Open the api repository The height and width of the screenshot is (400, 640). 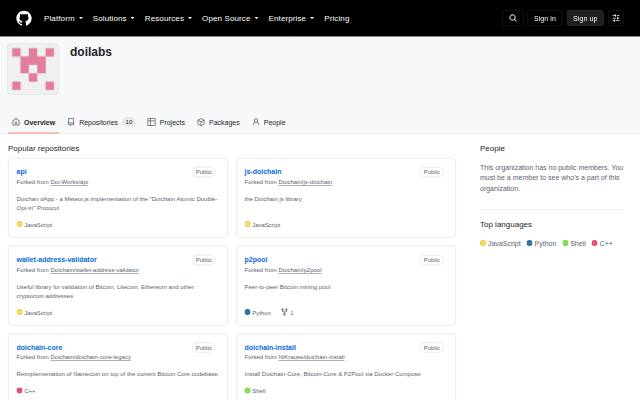coord(22,171)
